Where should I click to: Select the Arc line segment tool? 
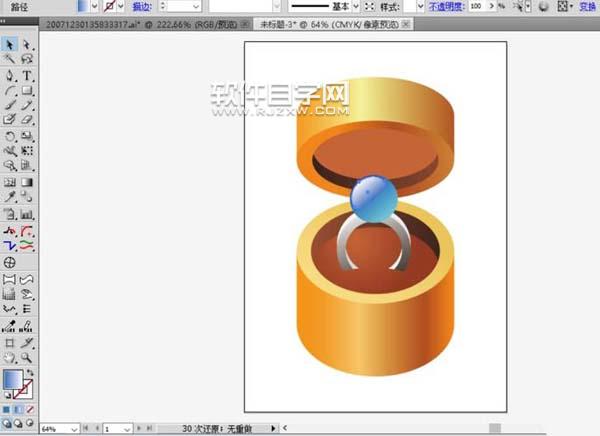pos(10,91)
